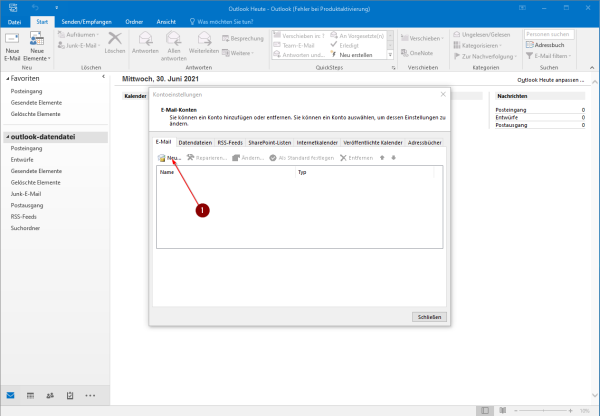Image resolution: width=600 pixels, height=416 pixels.
Task: Select the Team-E-Mail quick step
Action: click(294, 45)
